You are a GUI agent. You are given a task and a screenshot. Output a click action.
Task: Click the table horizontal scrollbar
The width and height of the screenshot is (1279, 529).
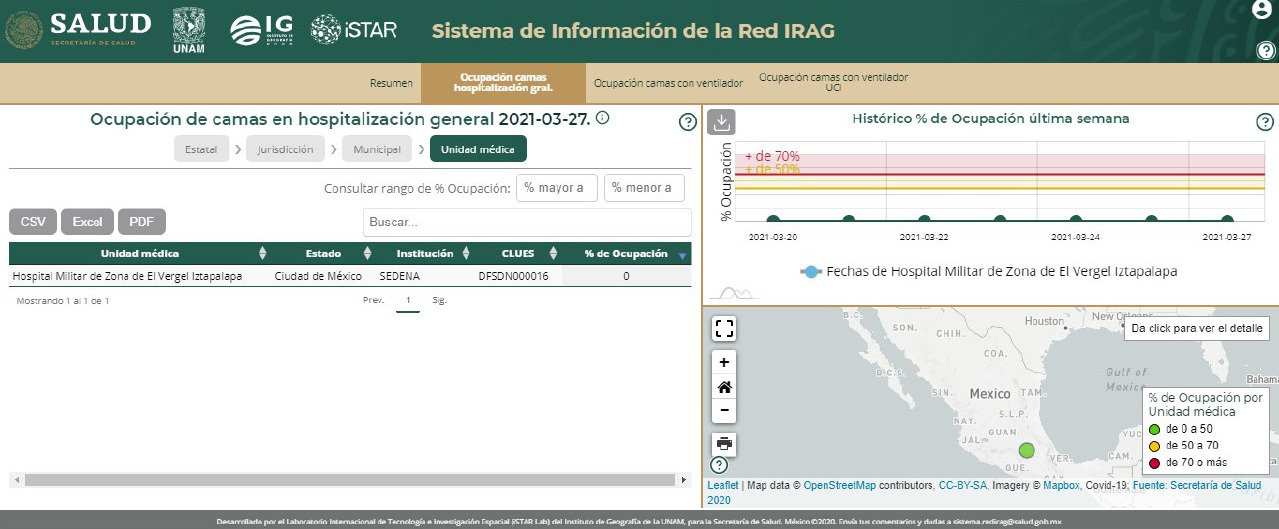click(350, 480)
